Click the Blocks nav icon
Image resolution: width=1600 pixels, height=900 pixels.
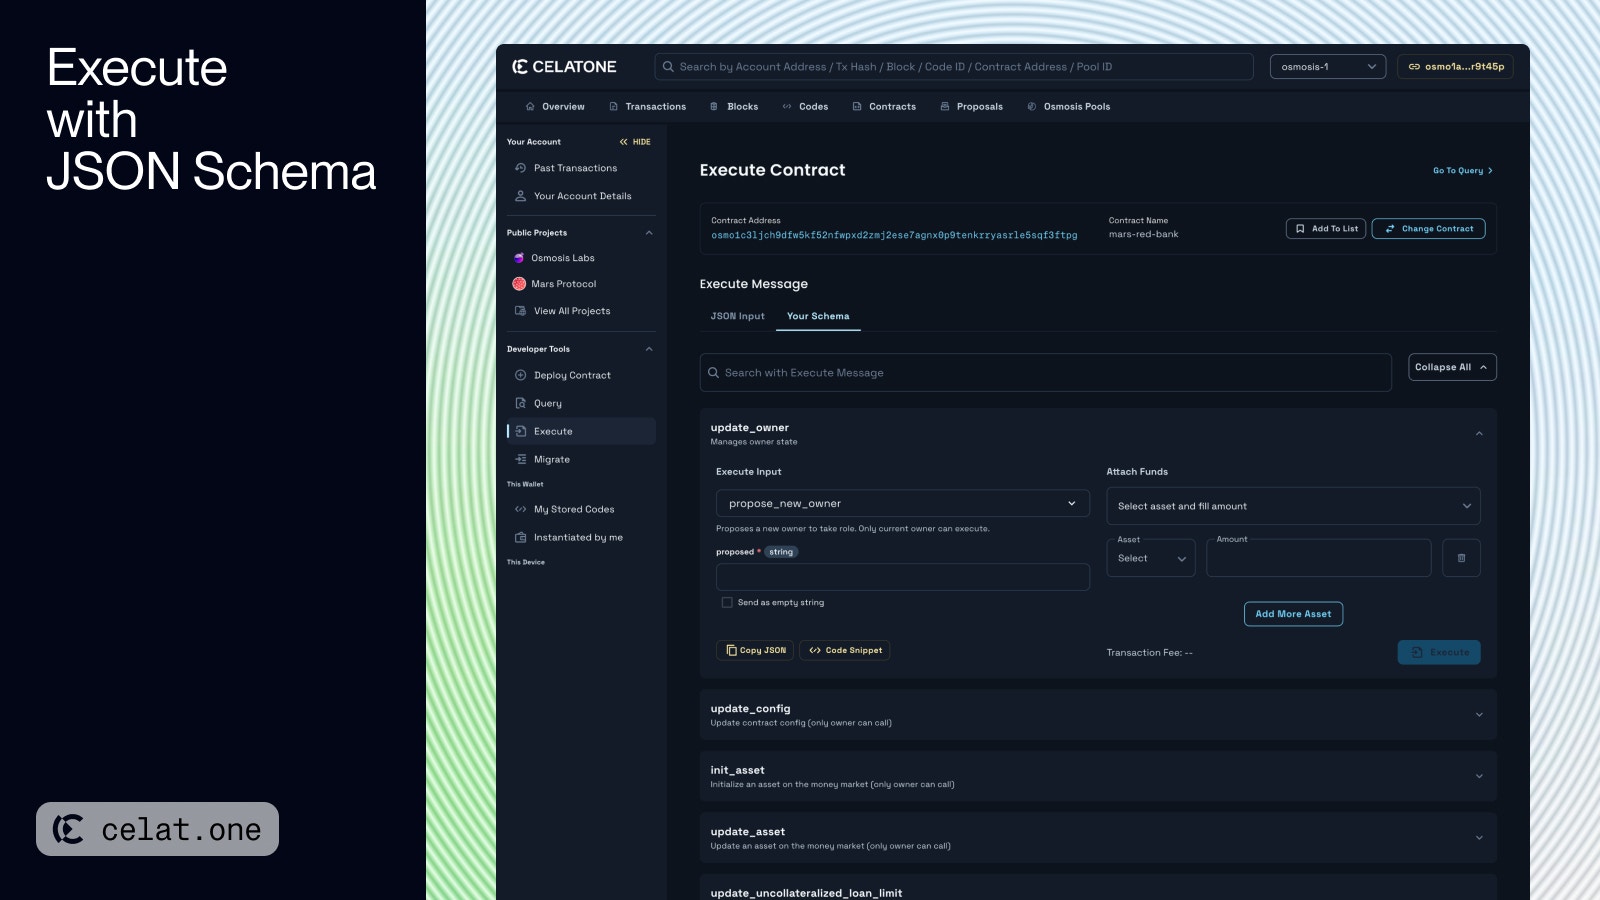click(714, 107)
